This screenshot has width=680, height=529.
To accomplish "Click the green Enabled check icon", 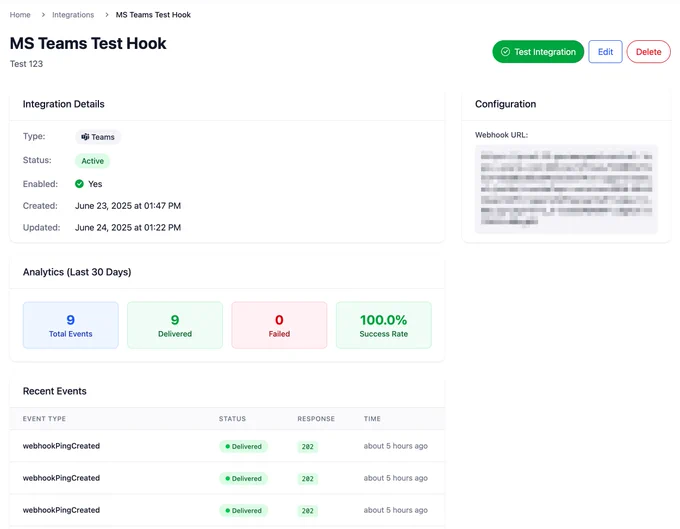I will (79, 184).
